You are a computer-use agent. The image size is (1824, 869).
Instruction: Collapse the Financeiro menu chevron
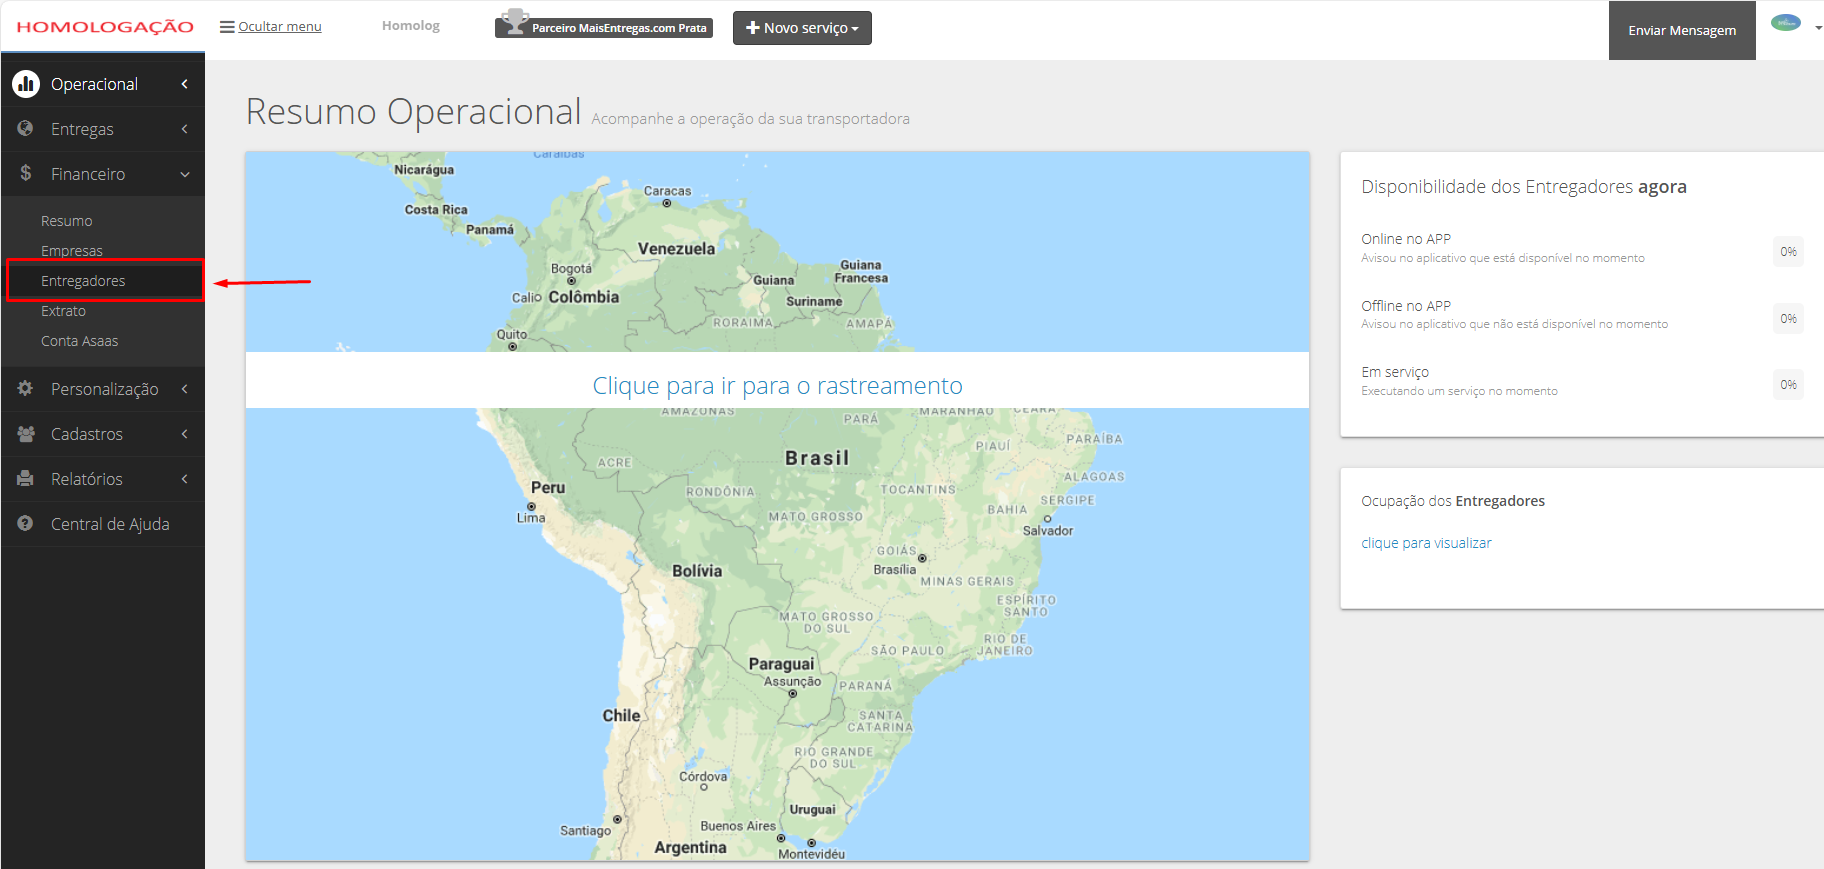pos(185,174)
